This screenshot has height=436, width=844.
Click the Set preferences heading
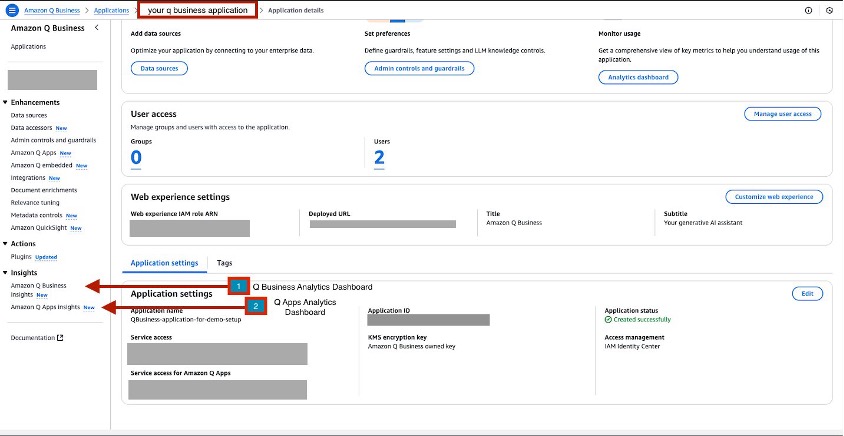[387, 33]
